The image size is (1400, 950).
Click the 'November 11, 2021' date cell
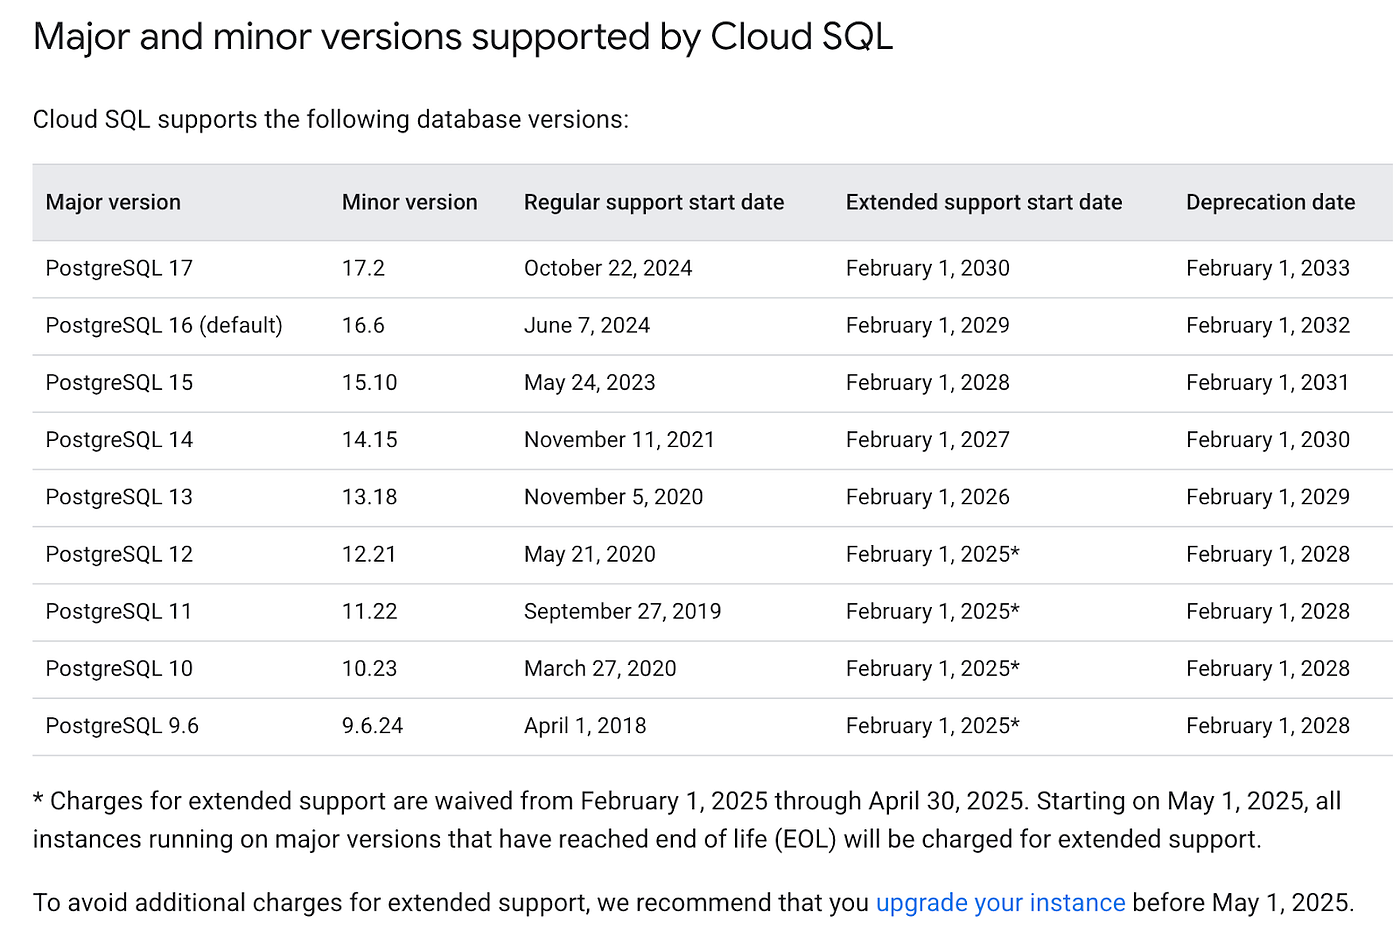click(x=619, y=440)
